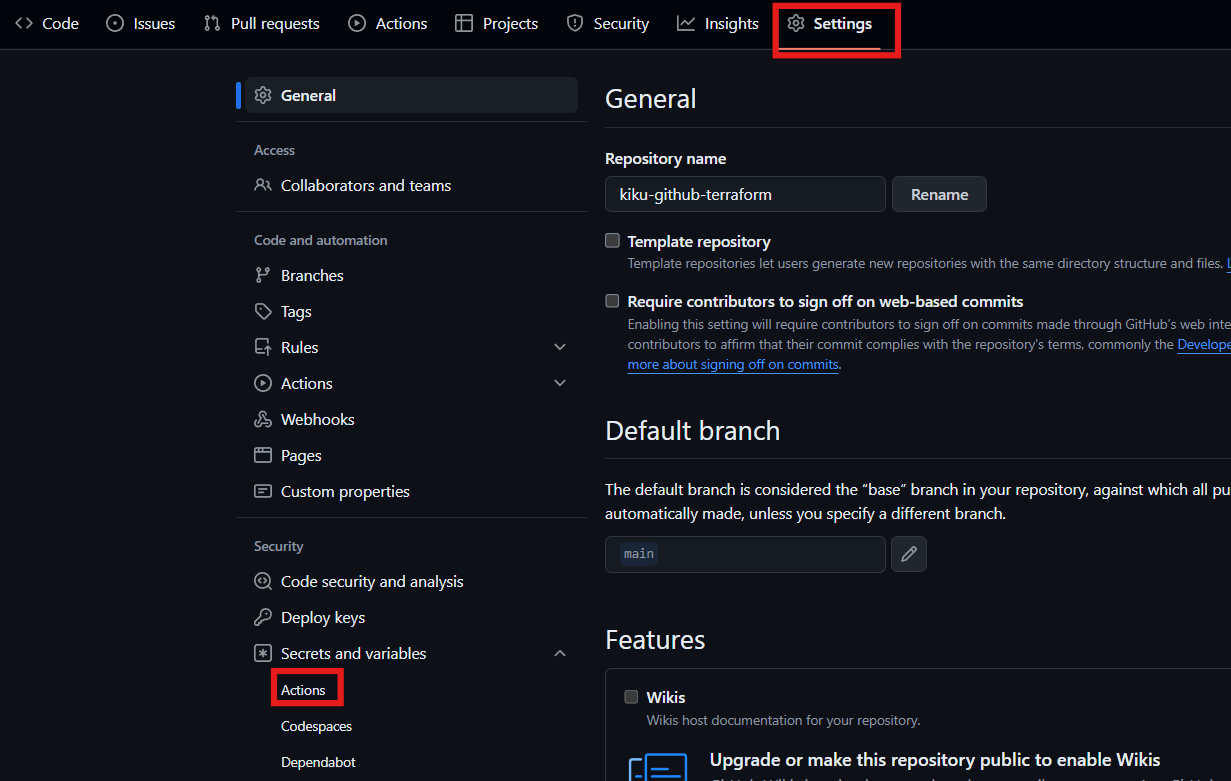Select Codespaces under Secrets and variables
The image size is (1231, 781).
(316, 726)
